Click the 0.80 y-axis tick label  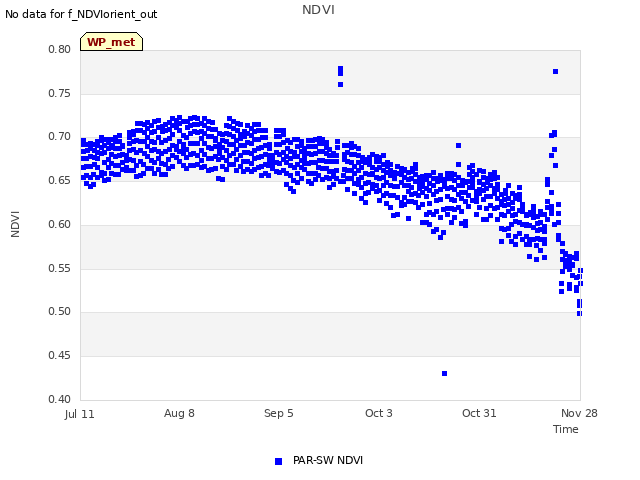pyautogui.click(x=60, y=49)
